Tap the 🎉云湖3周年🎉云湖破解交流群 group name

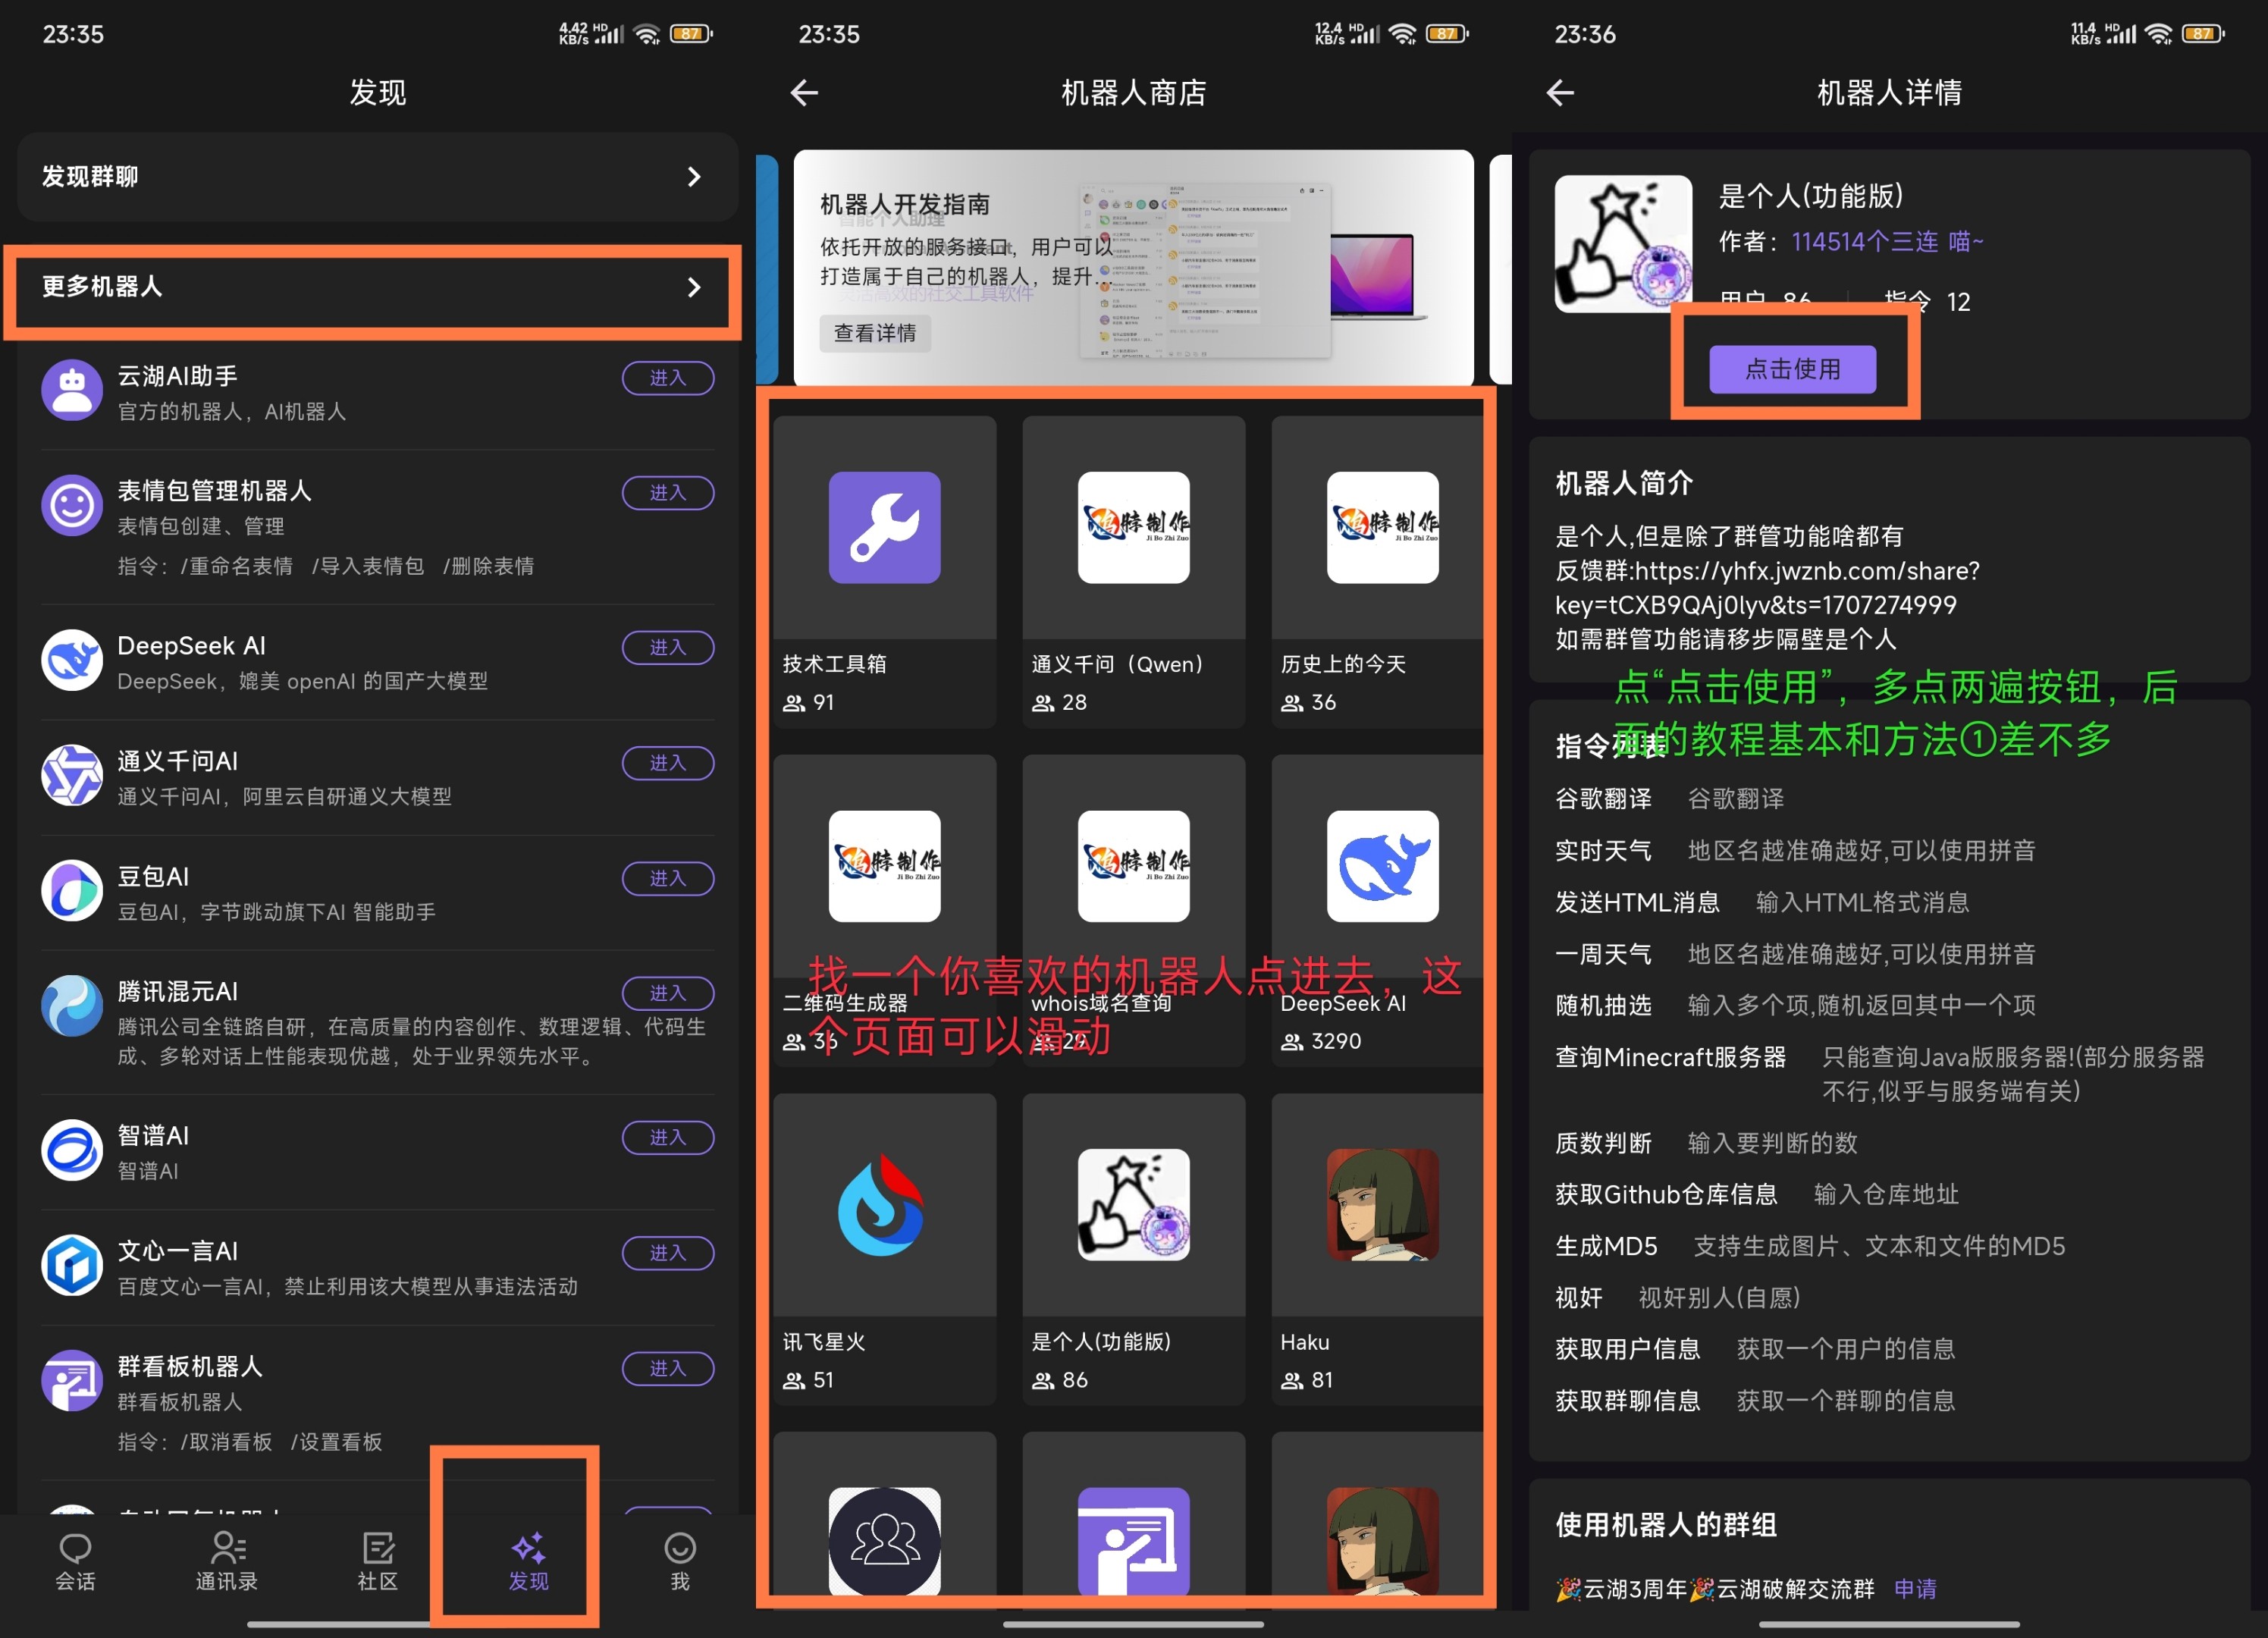pos(1715,1589)
